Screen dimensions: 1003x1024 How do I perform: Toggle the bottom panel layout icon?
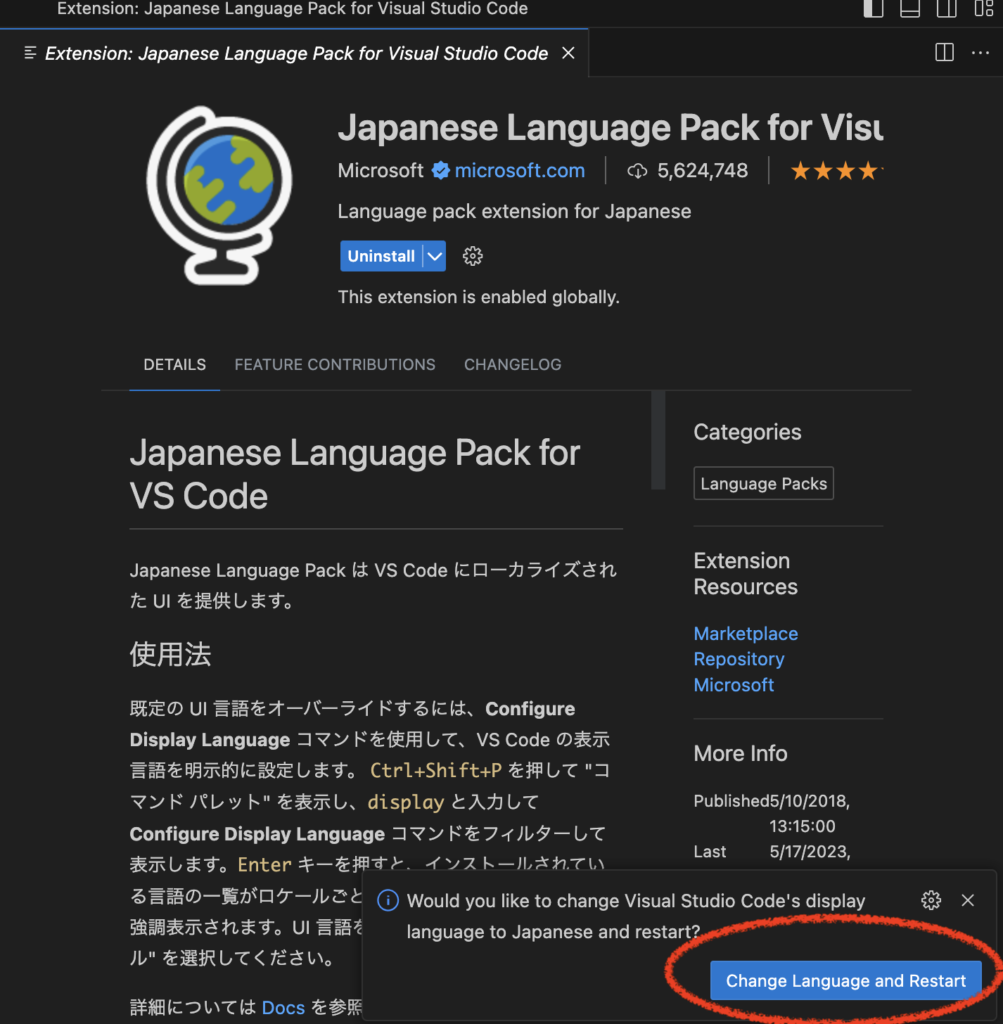click(909, 8)
